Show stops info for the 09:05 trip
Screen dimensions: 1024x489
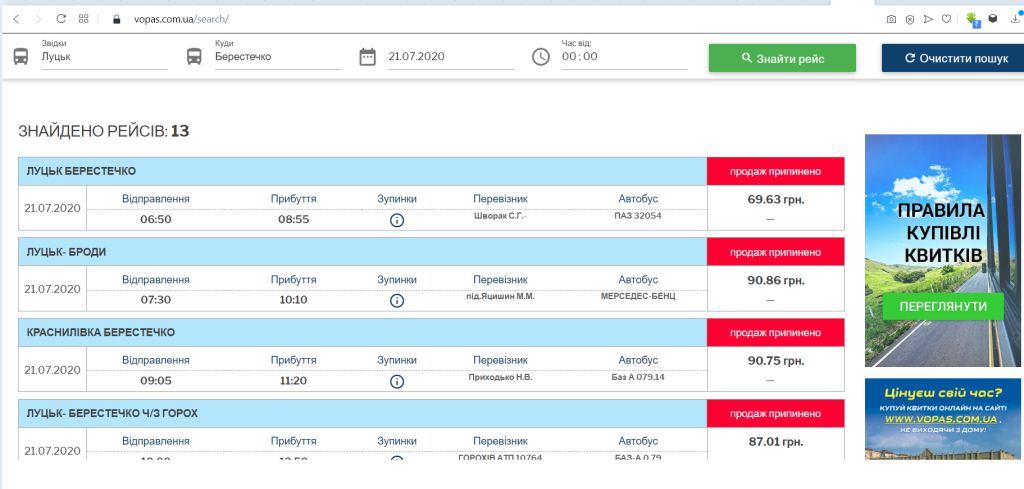pos(397,381)
